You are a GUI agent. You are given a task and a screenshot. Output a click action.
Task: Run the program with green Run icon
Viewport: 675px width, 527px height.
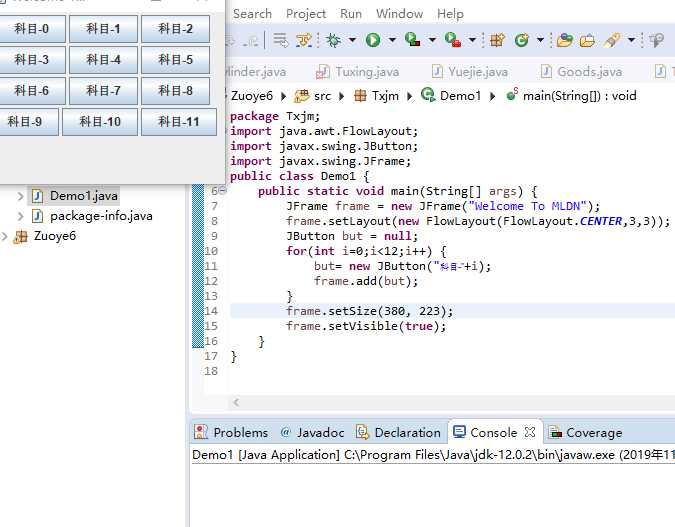point(373,40)
